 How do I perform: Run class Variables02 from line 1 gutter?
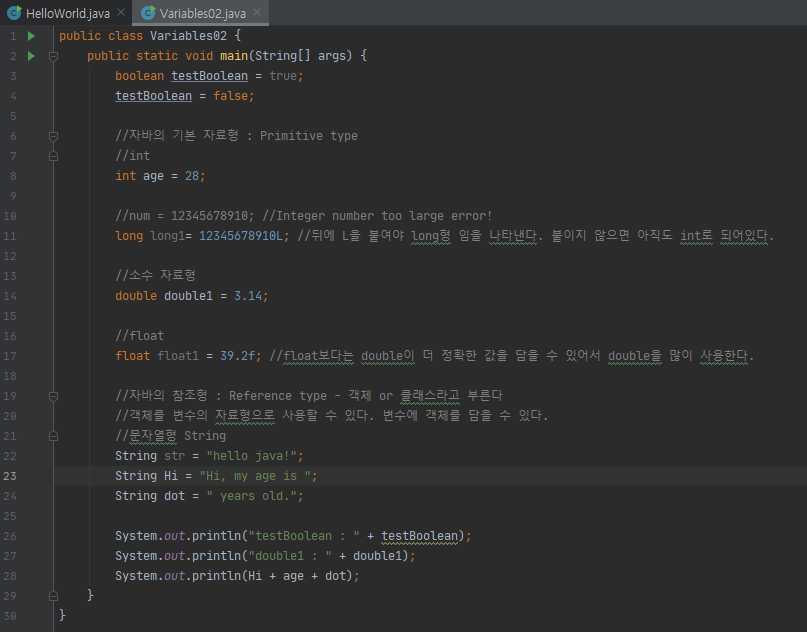click(x=31, y=36)
